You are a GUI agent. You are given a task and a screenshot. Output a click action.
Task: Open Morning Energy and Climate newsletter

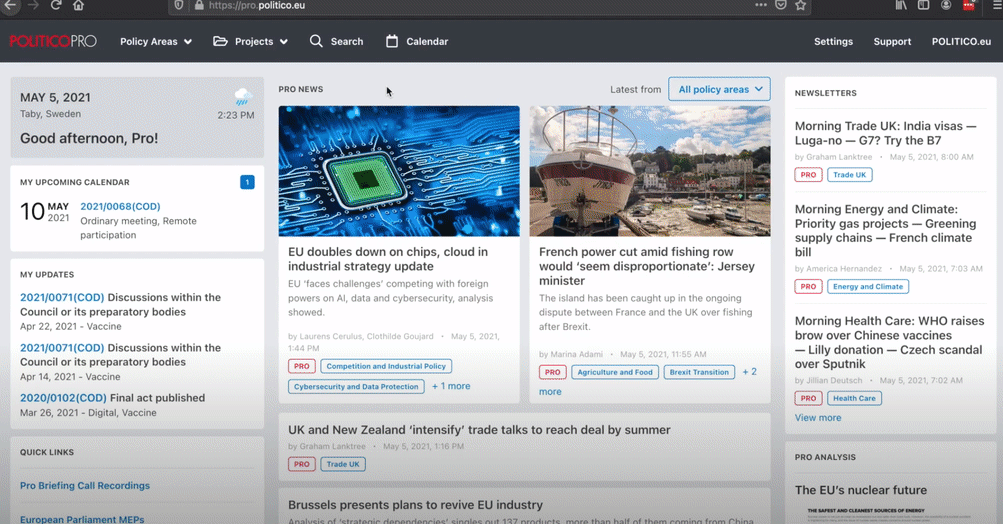click(x=885, y=230)
